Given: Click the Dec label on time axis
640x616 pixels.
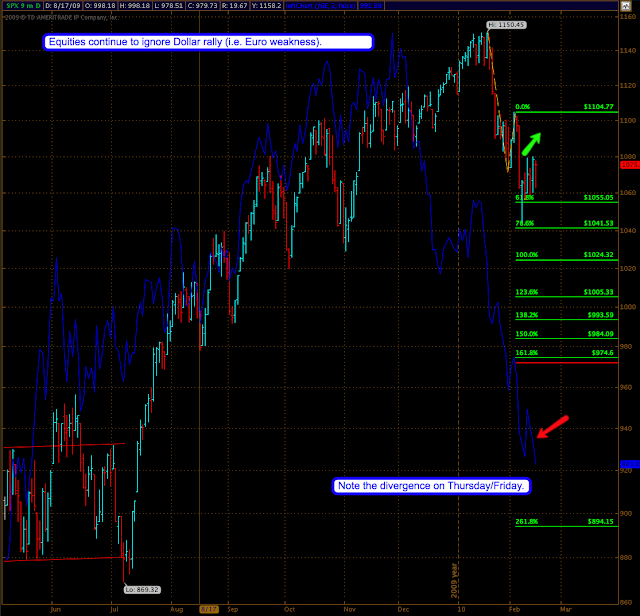Looking at the screenshot, I should pos(403,609).
